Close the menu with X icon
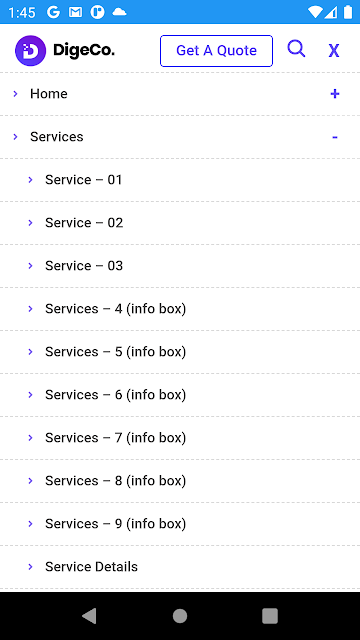Screen dimensions: 360x640 pyautogui.click(x=334, y=50)
